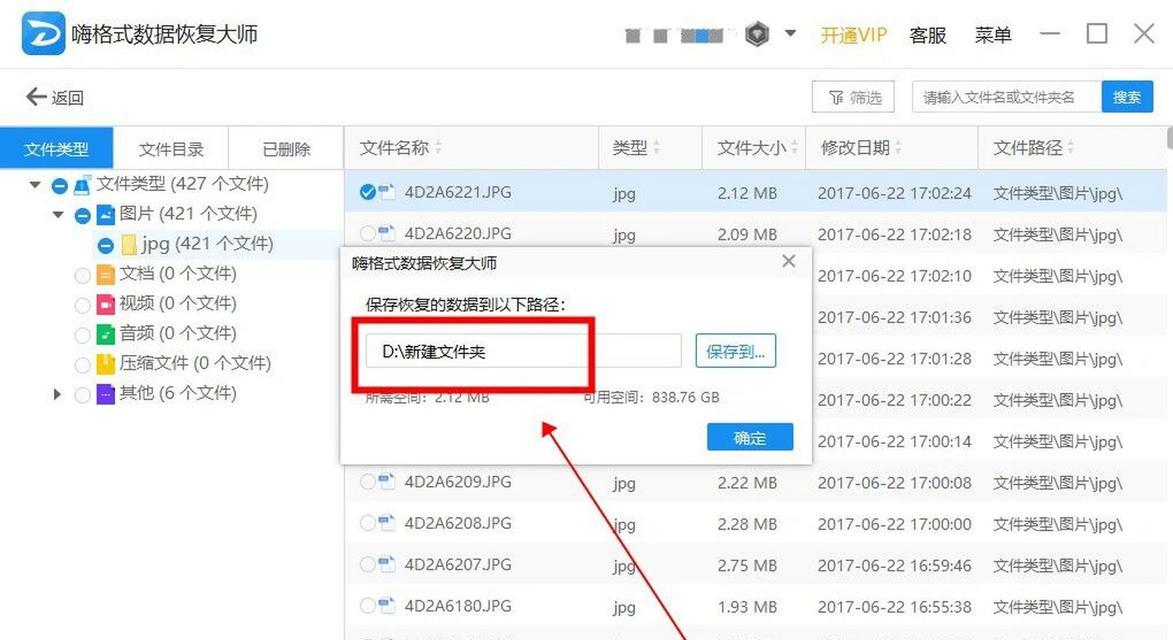The width and height of the screenshot is (1173, 640).
Task: Check the box next to 4D2A6207.JPG
Action: (x=367, y=564)
